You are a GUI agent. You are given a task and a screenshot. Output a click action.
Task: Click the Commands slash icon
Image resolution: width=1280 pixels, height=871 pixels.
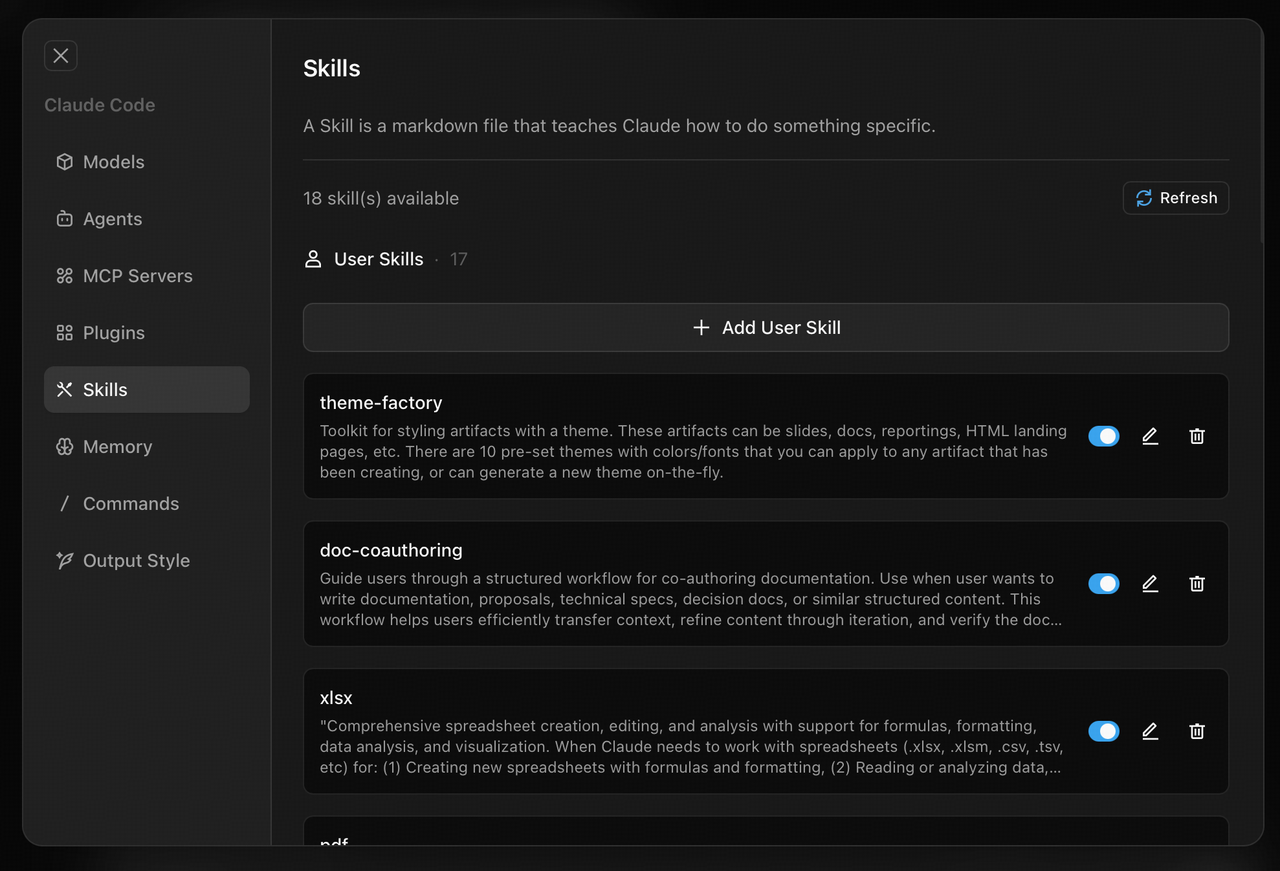64,503
